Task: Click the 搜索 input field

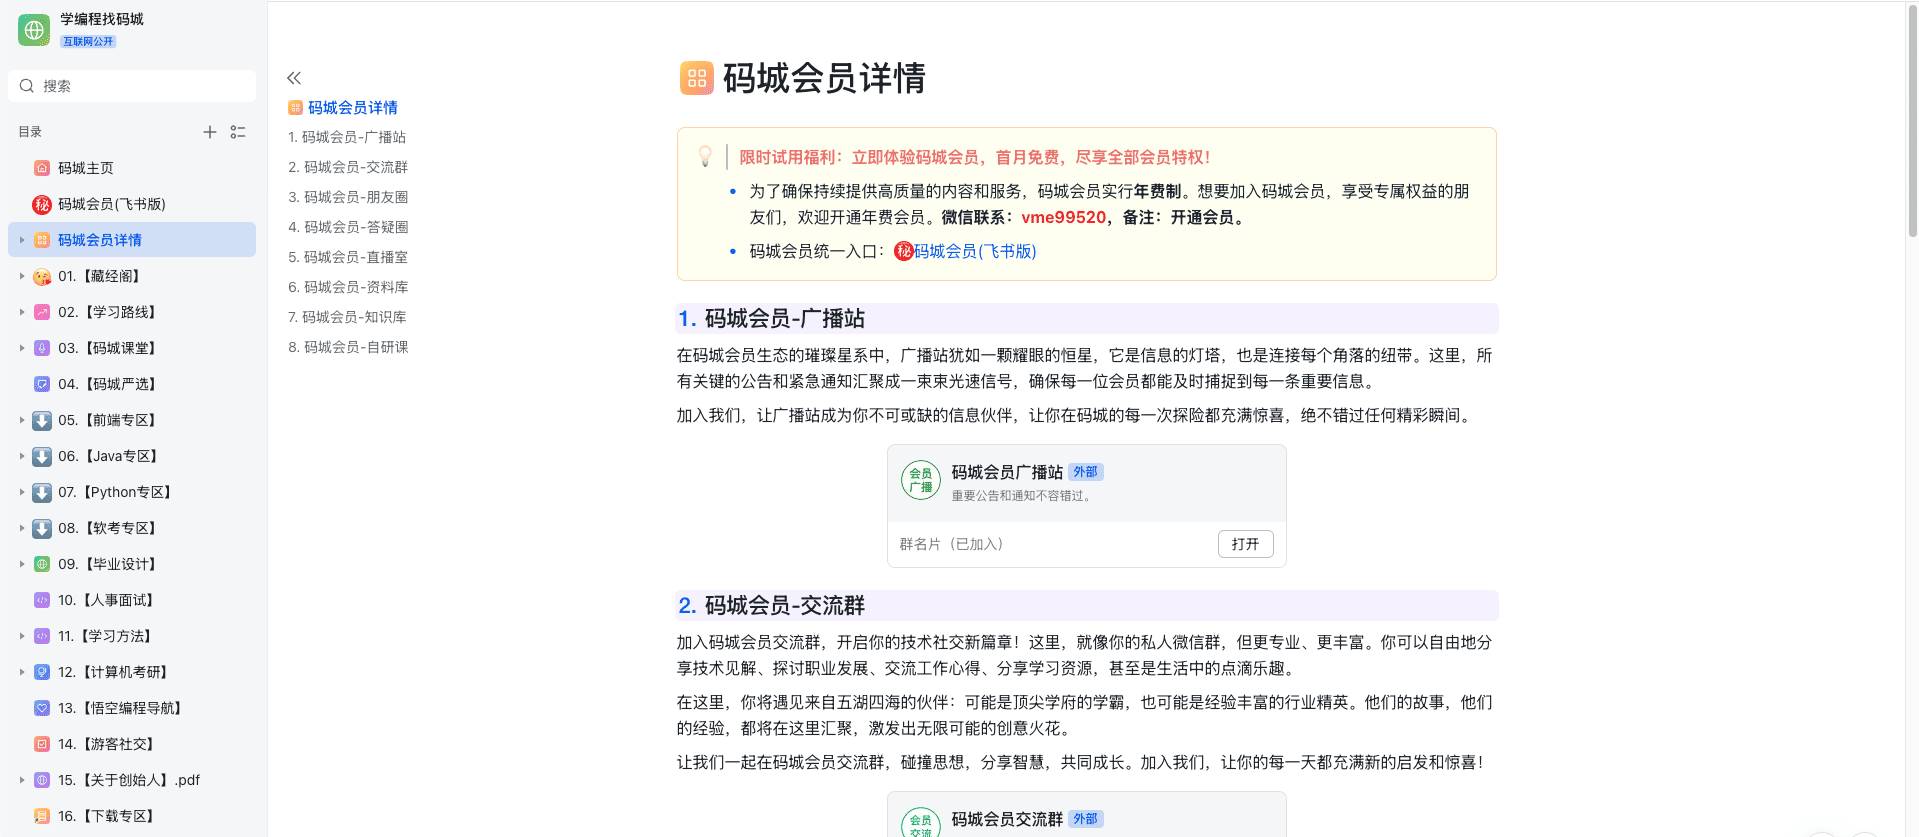Action: coord(132,86)
